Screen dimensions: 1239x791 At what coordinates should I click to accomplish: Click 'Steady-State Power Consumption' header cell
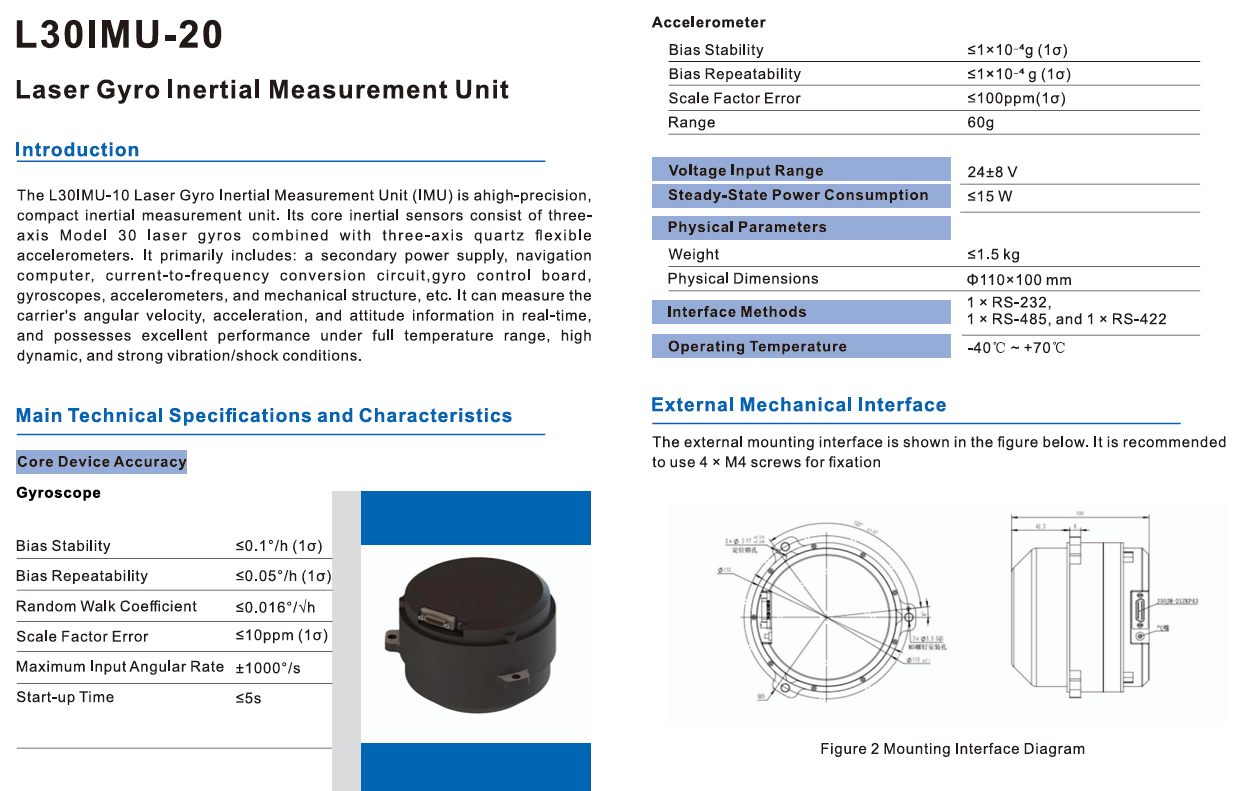click(x=801, y=195)
